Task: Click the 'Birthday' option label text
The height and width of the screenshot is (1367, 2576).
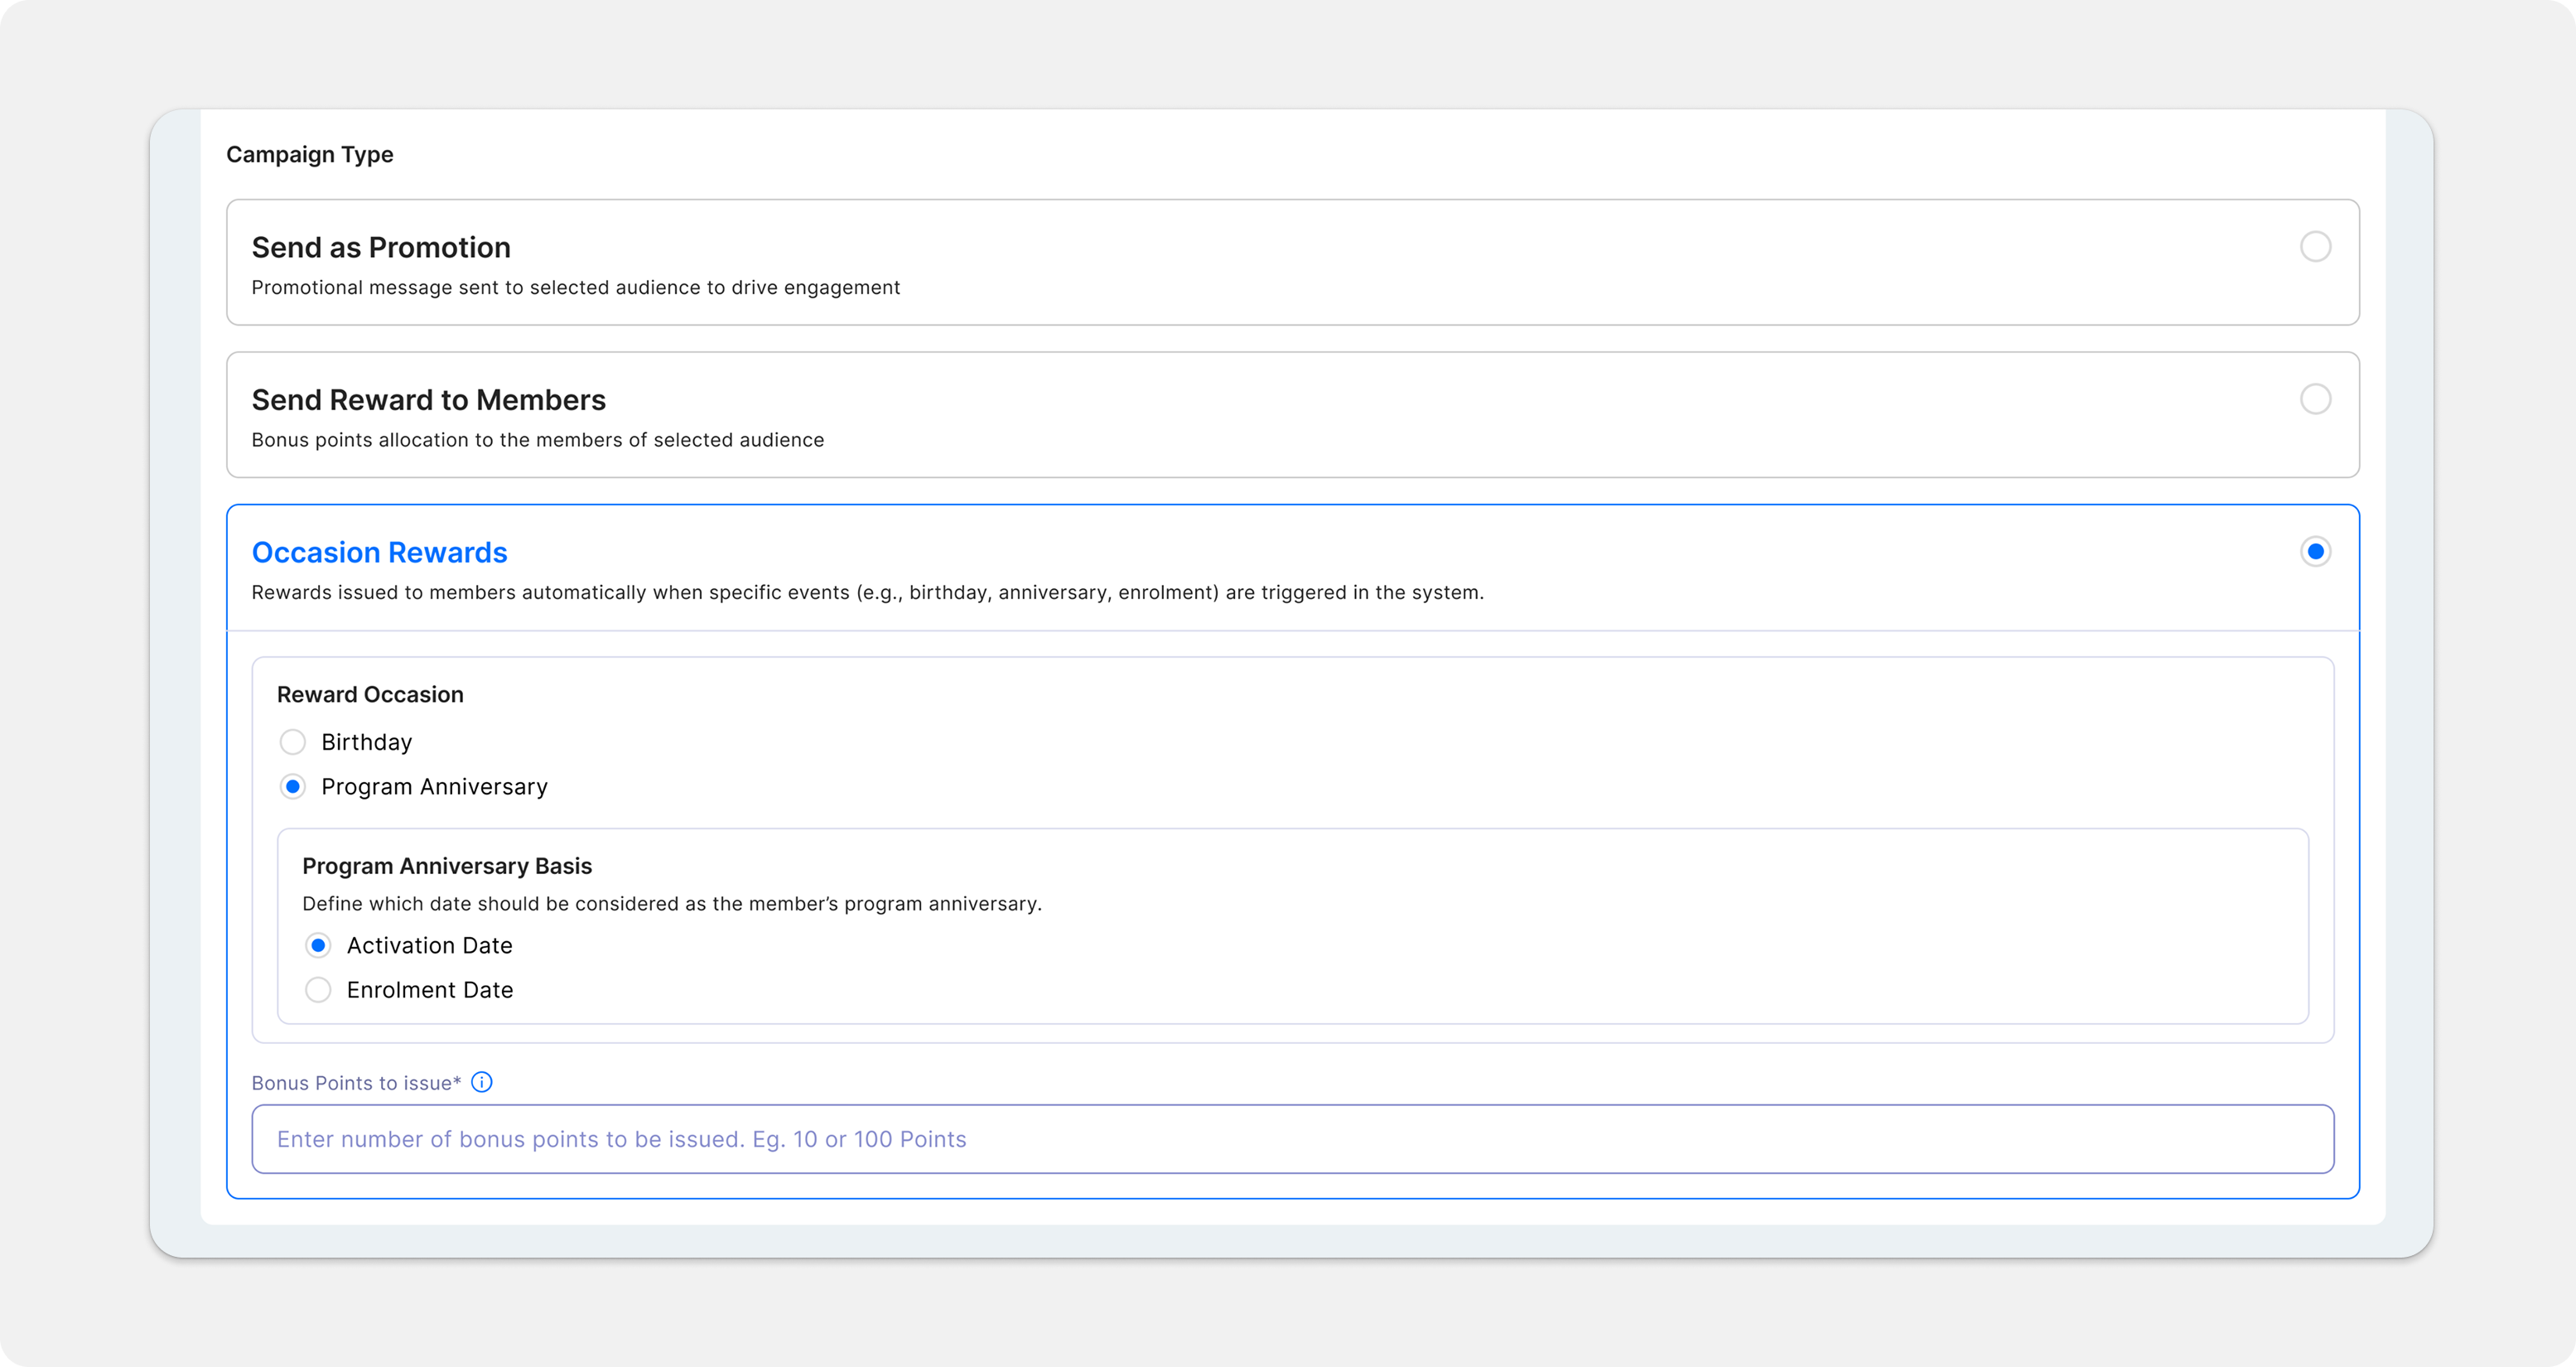Action: pyautogui.click(x=366, y=742)
